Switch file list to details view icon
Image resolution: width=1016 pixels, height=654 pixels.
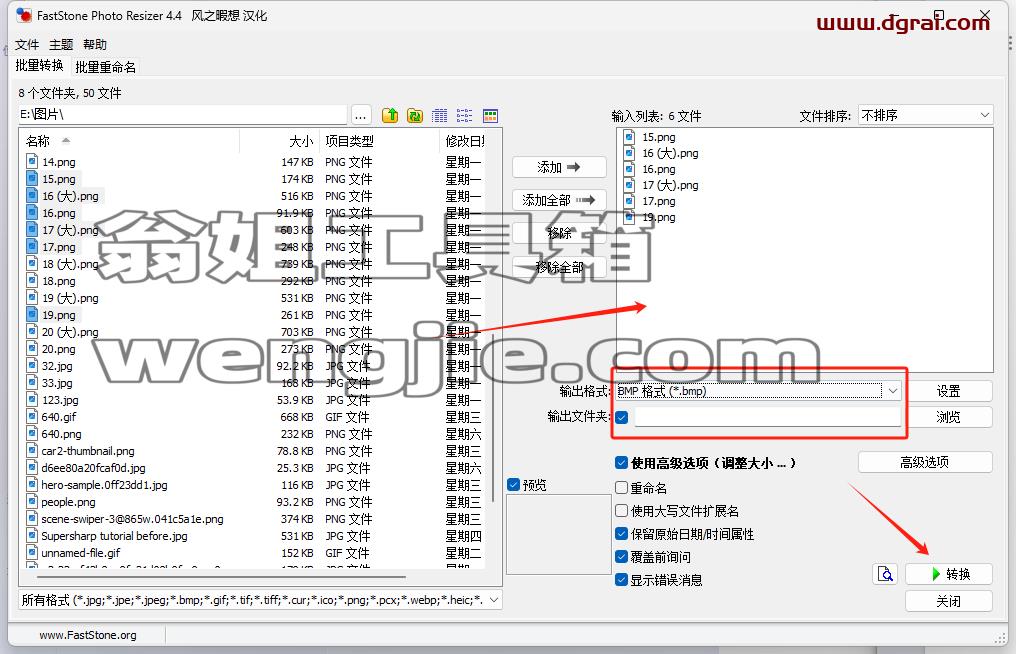click(x=440, y=115)
